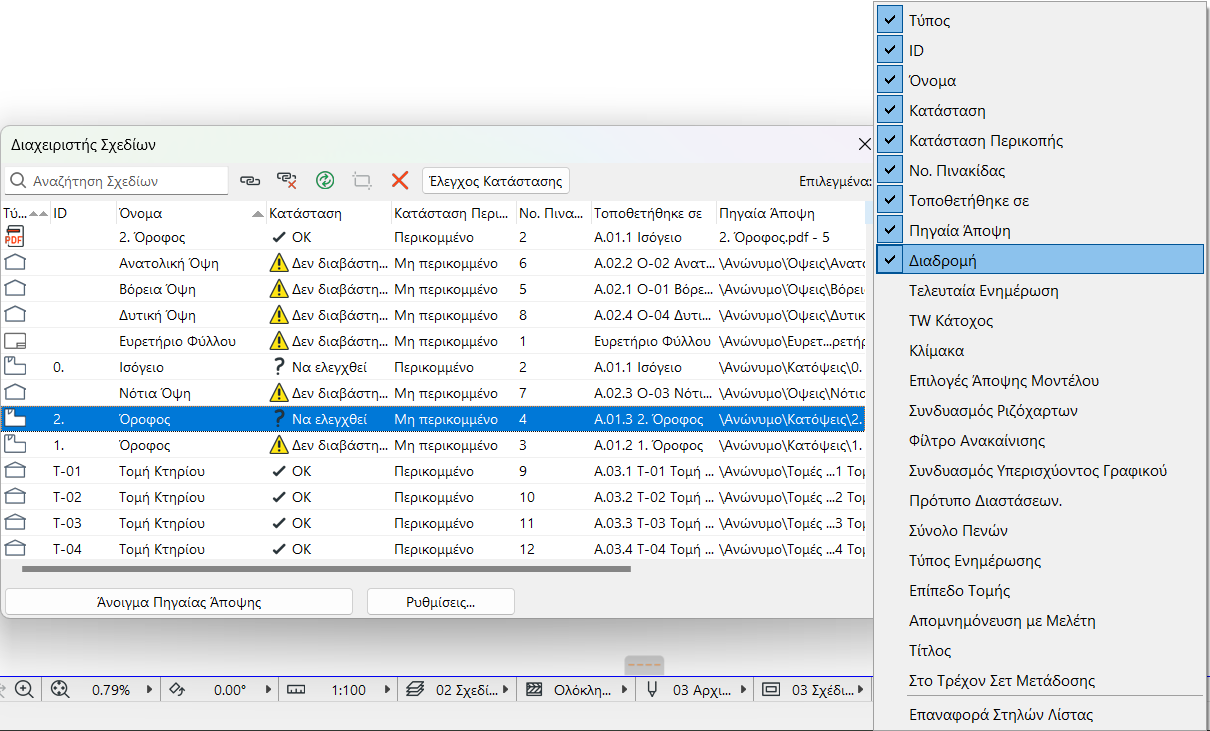Click the section icon of T-04 row
The image size is (1210, 731).
(14, 549)
